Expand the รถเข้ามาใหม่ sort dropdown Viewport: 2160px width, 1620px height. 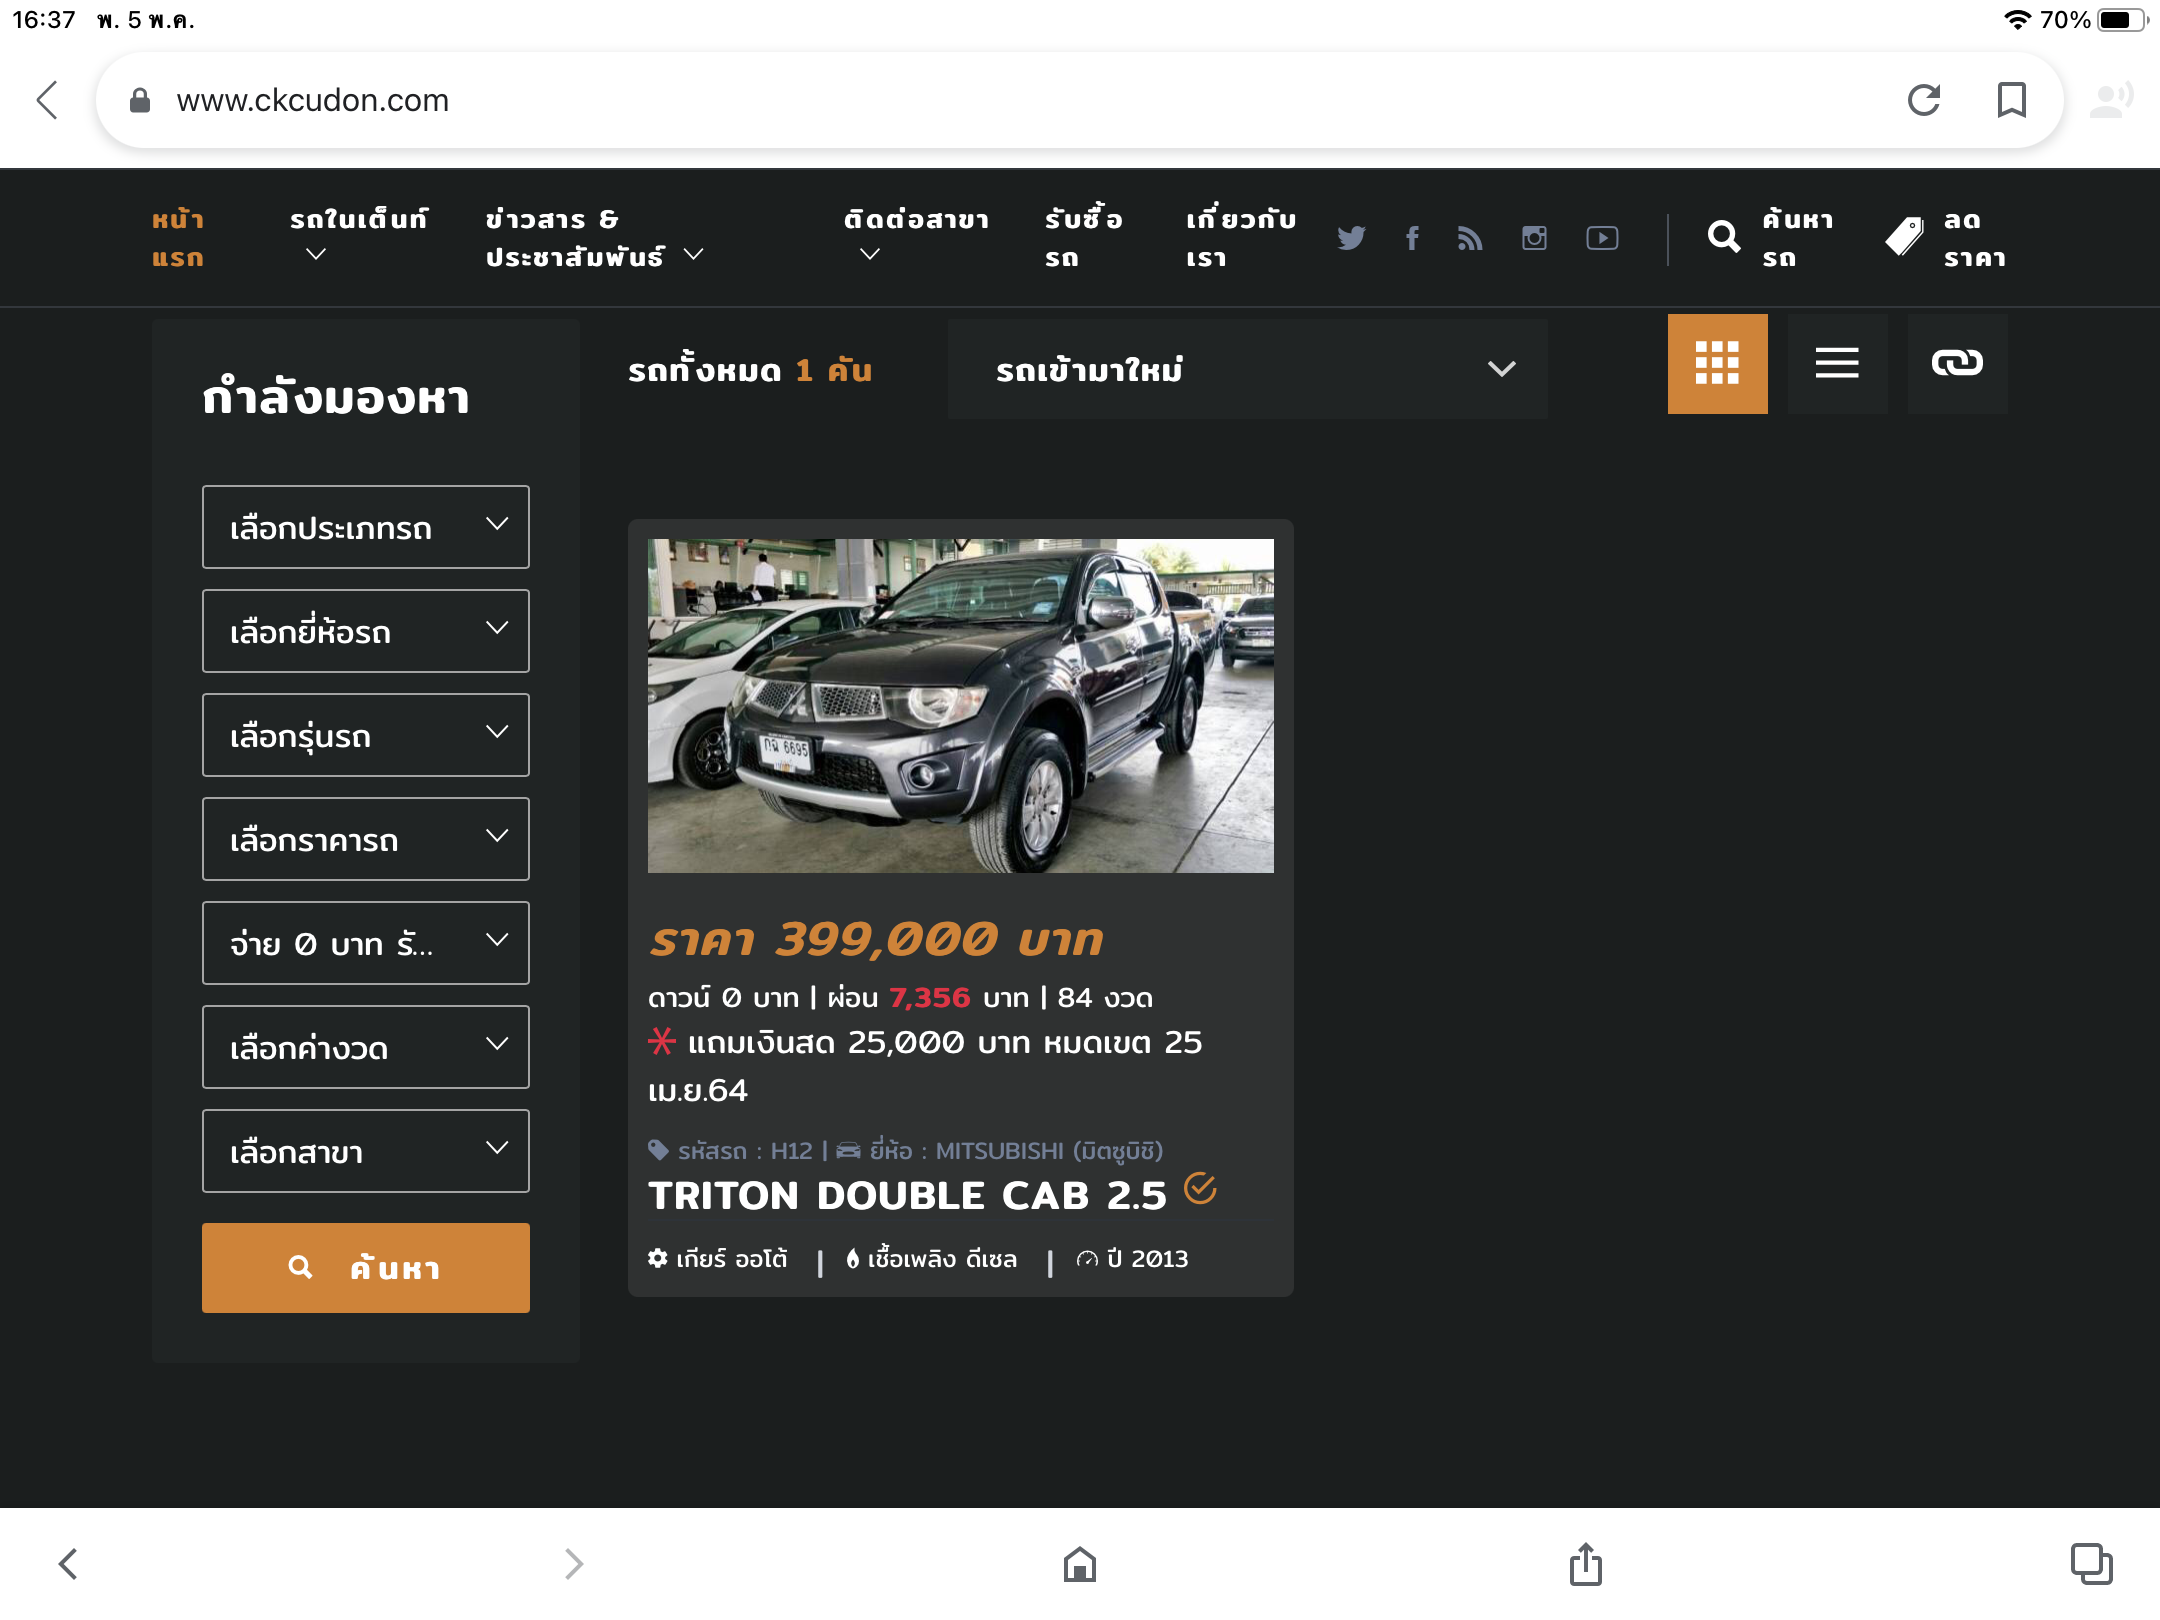click(x=1248, y=369)
